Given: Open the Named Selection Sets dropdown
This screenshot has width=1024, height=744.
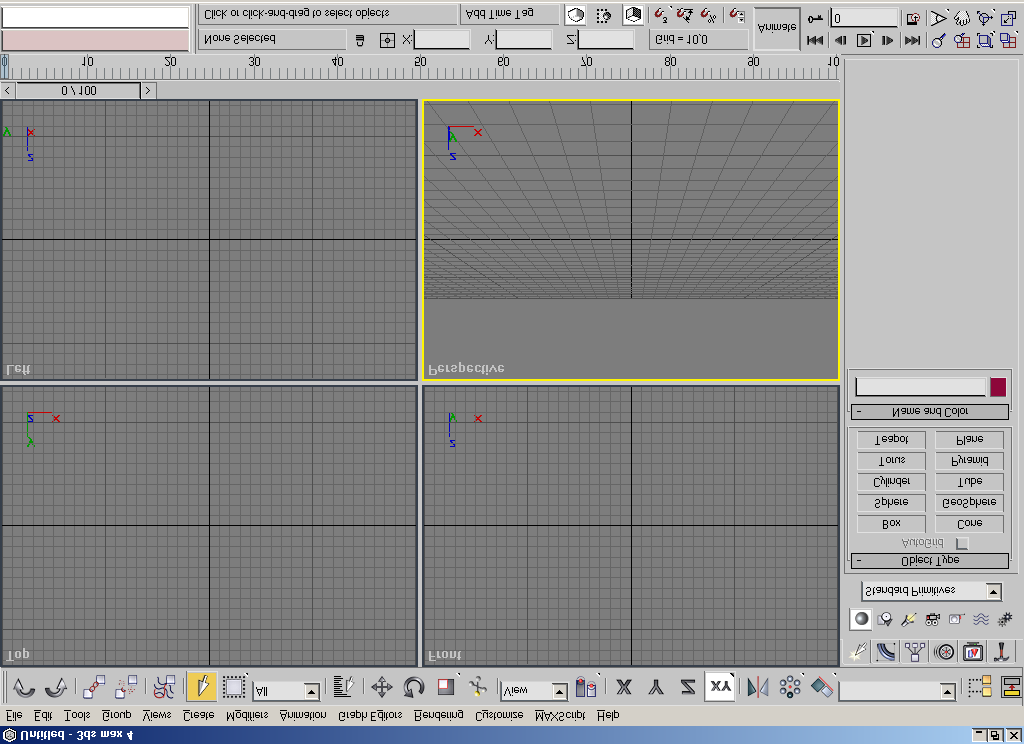Looking at the screenshot, I should (898, 690).
